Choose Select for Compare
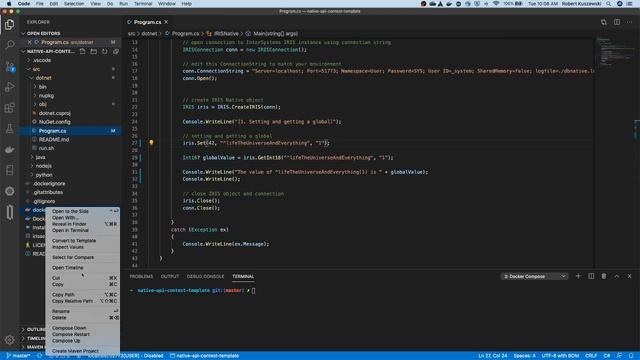 83,257
